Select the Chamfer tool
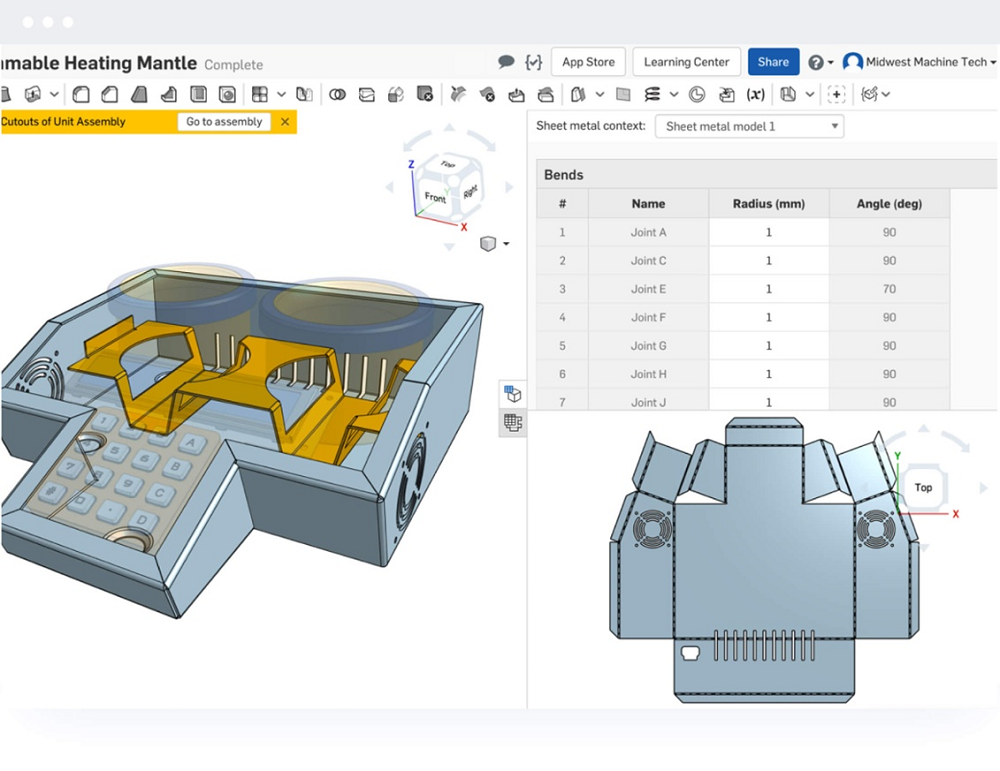Image resolution: width=1000 pixels, height=771 pixels. click(x=108, y=93)
